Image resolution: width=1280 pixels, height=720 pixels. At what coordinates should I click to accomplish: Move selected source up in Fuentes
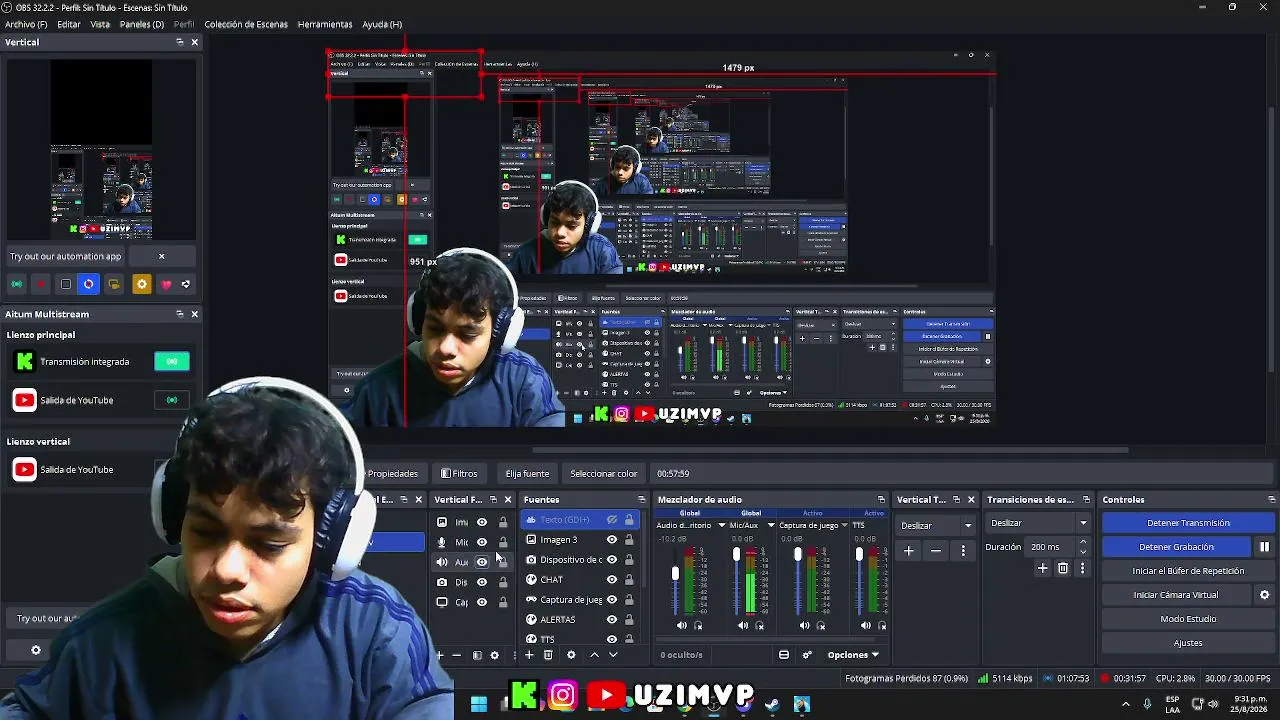(594, 655)
